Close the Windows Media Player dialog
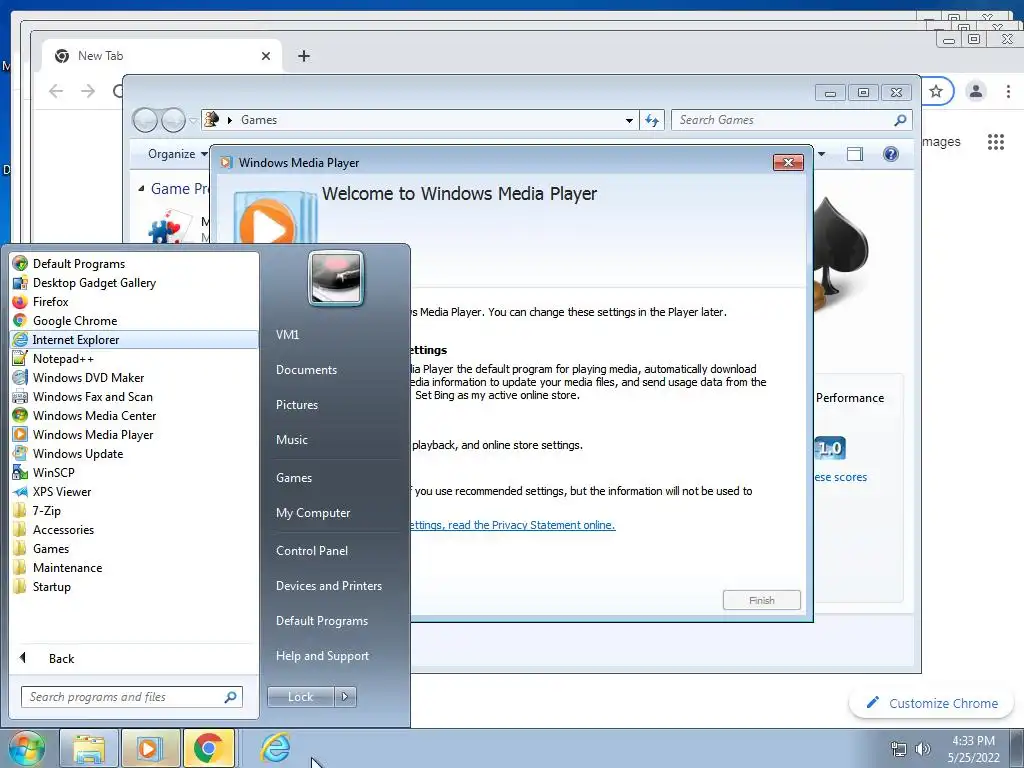The image size is (1024, 768). tap(788, 163)
